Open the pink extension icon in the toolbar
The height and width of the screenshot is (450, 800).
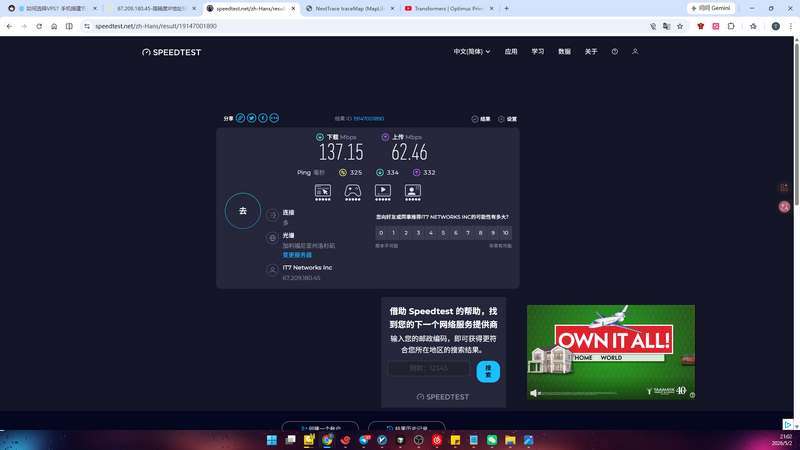(716, 26)
